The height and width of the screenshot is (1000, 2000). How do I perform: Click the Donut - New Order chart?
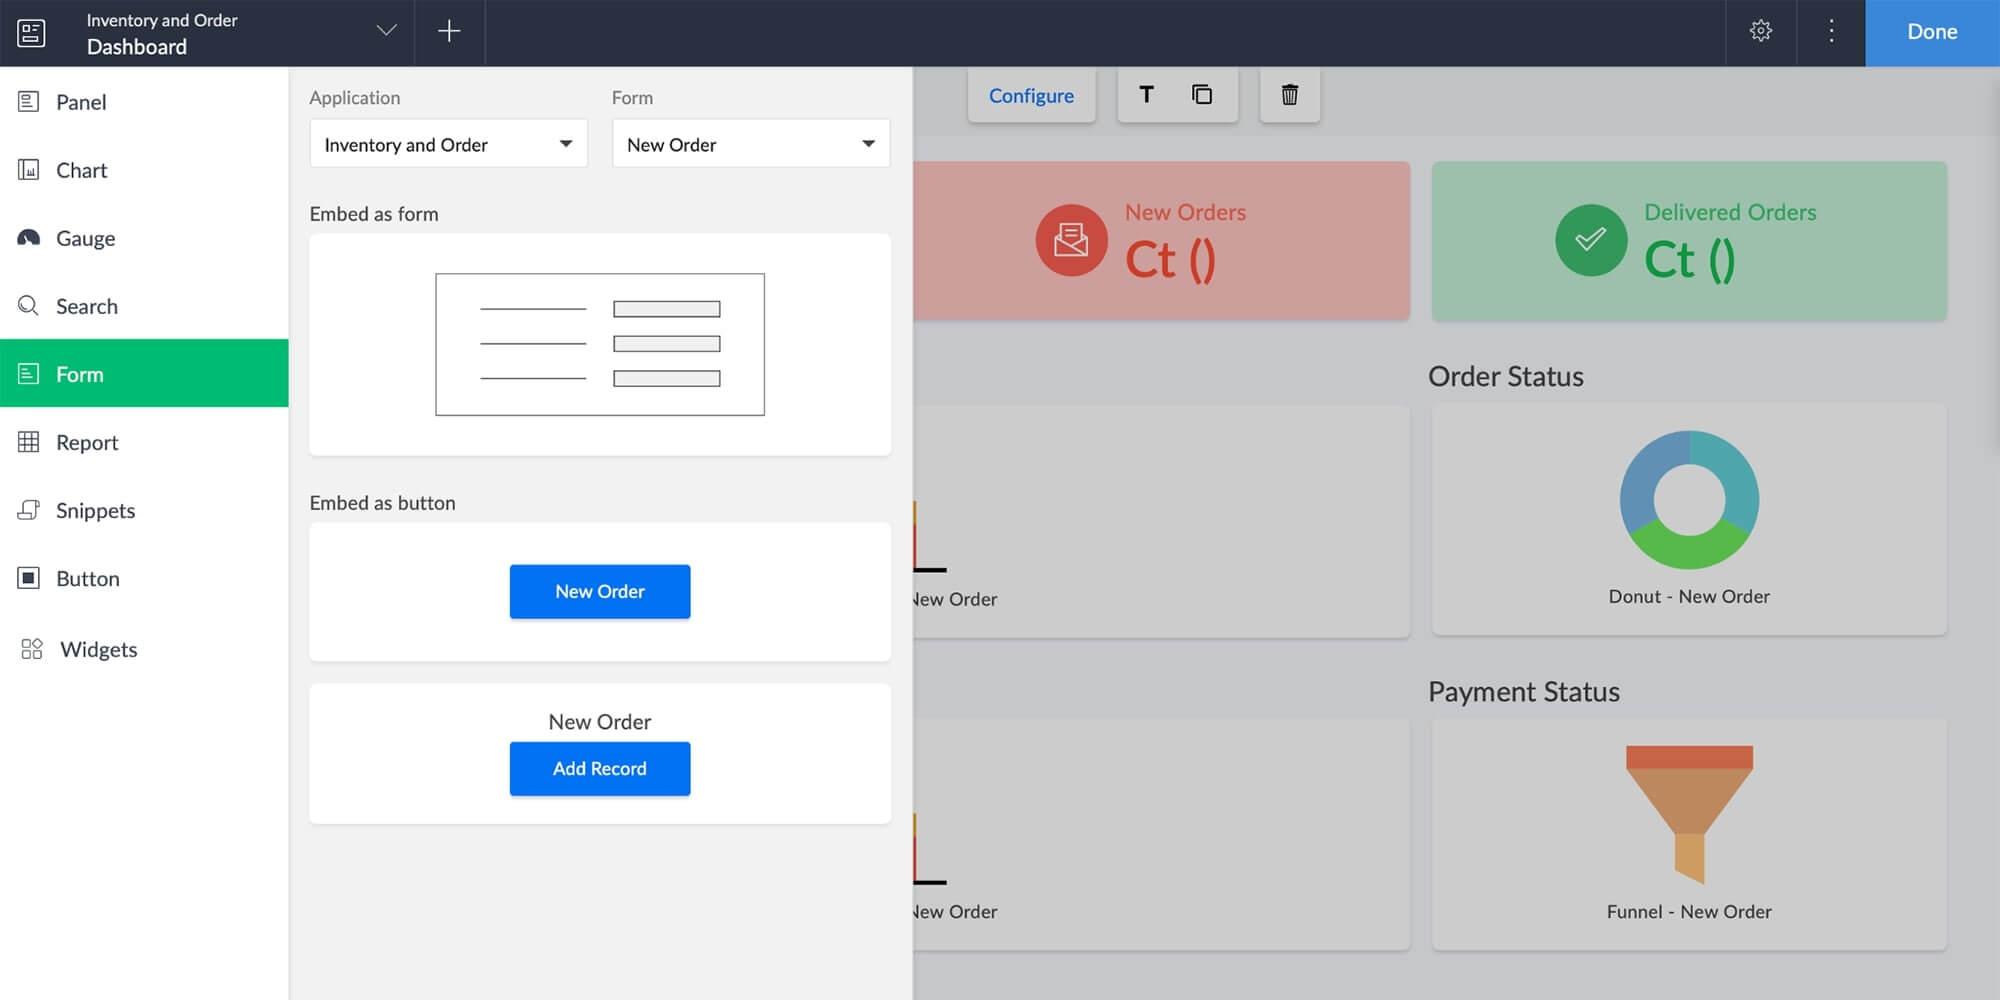coord(1689,500)
